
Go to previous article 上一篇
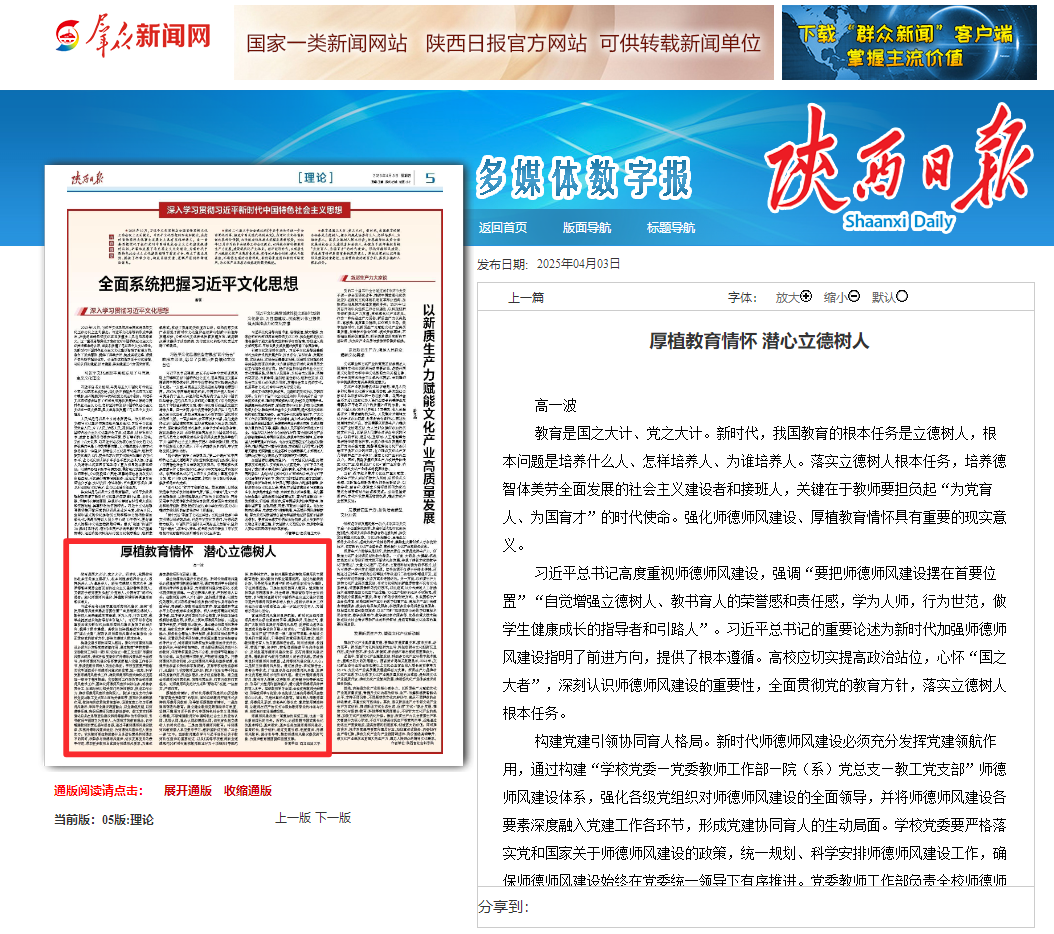coord(526,297)
